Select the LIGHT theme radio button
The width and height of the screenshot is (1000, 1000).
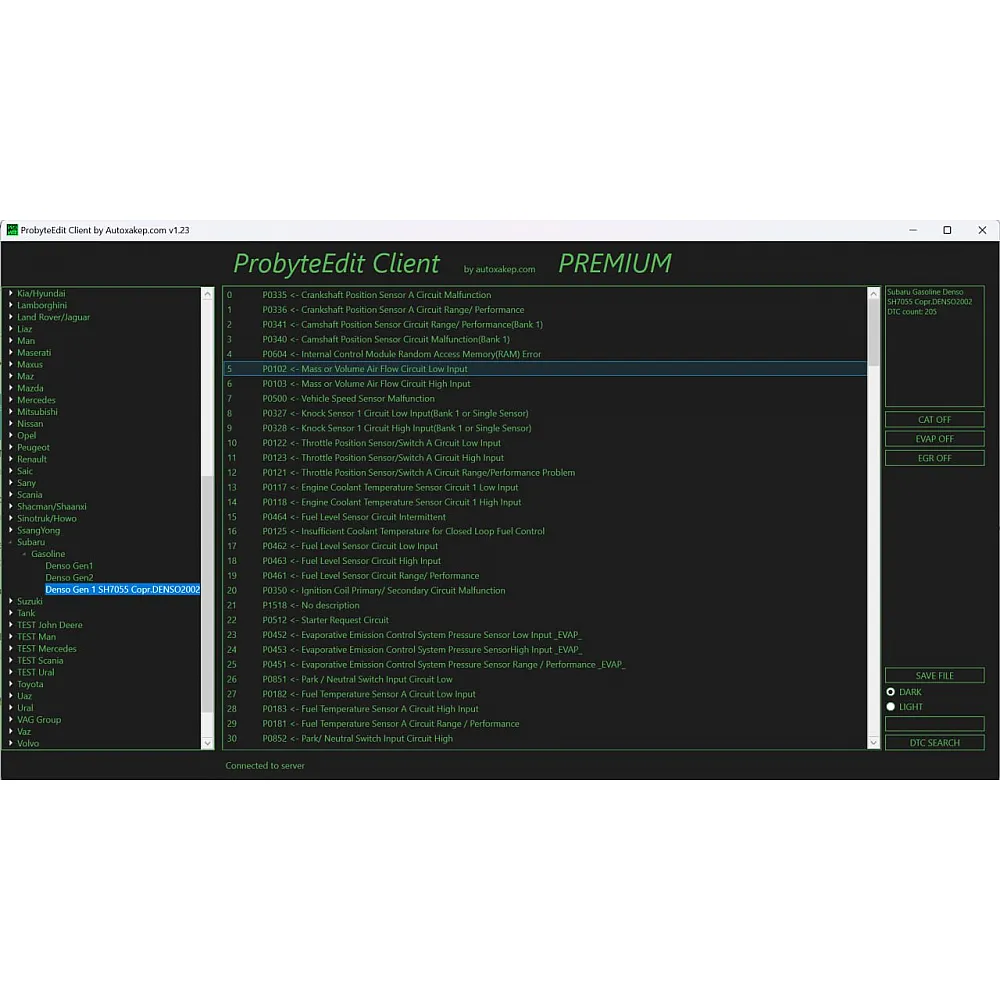tap(891, 707)
